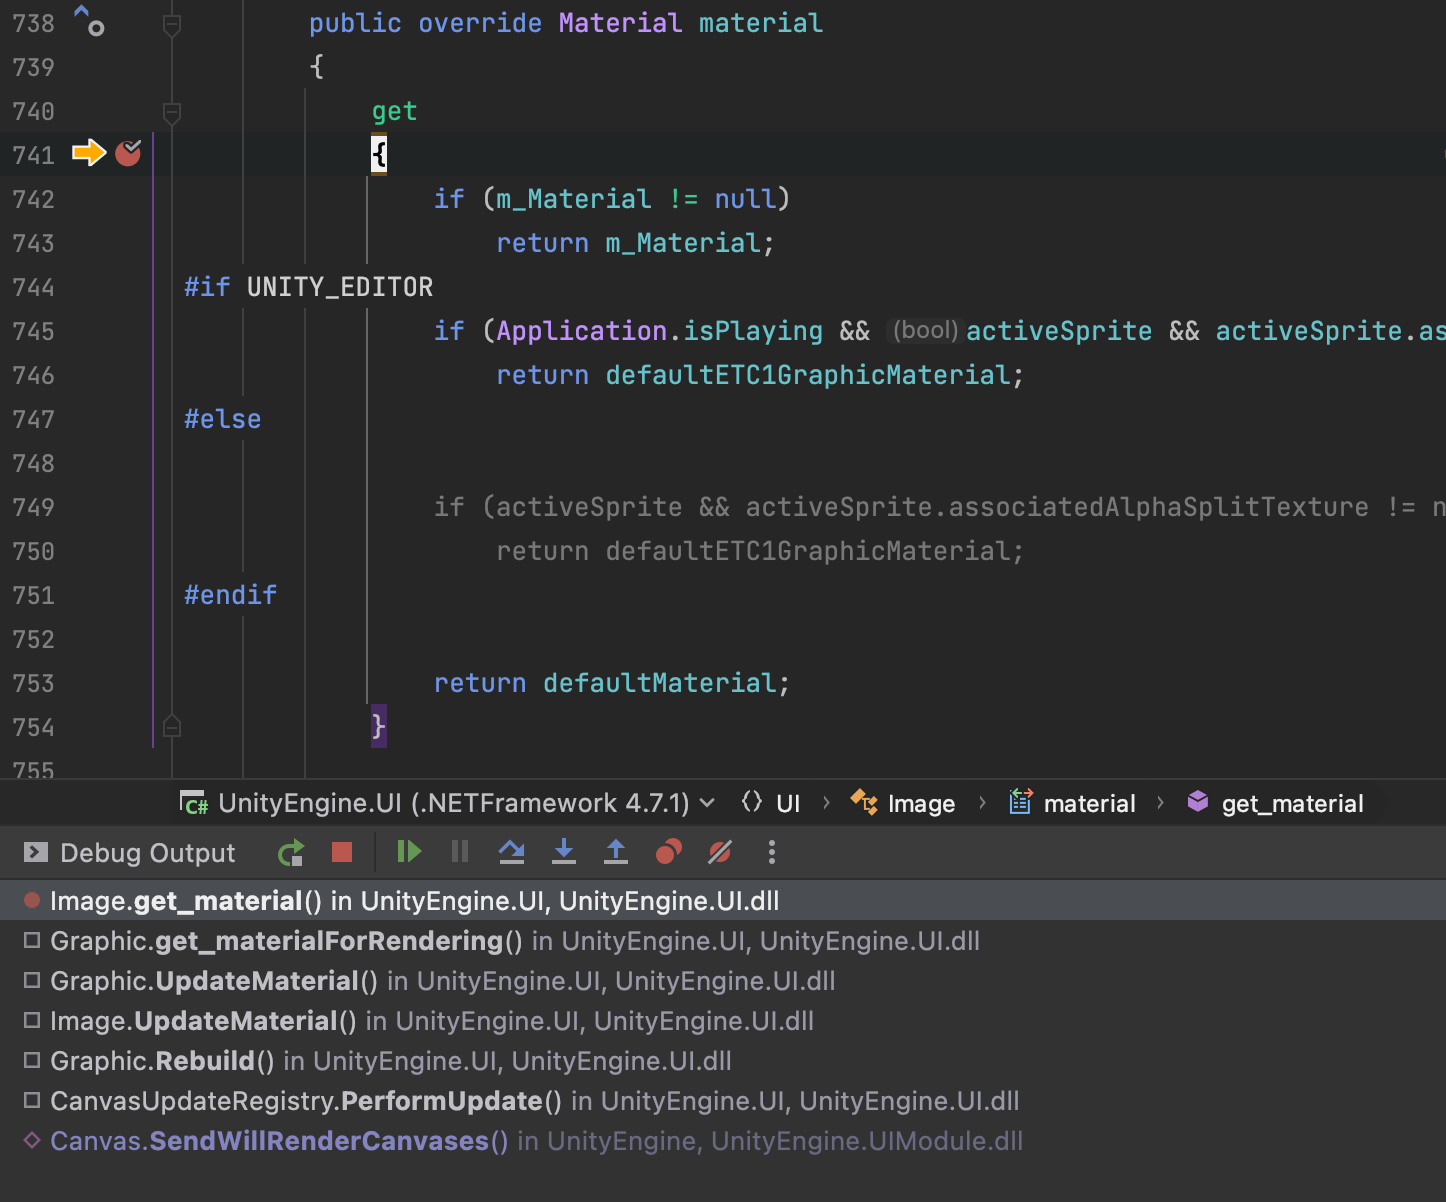
Task: Select the Graphic.get_materialForRendering() stack frame
Action: click(723, 941)
